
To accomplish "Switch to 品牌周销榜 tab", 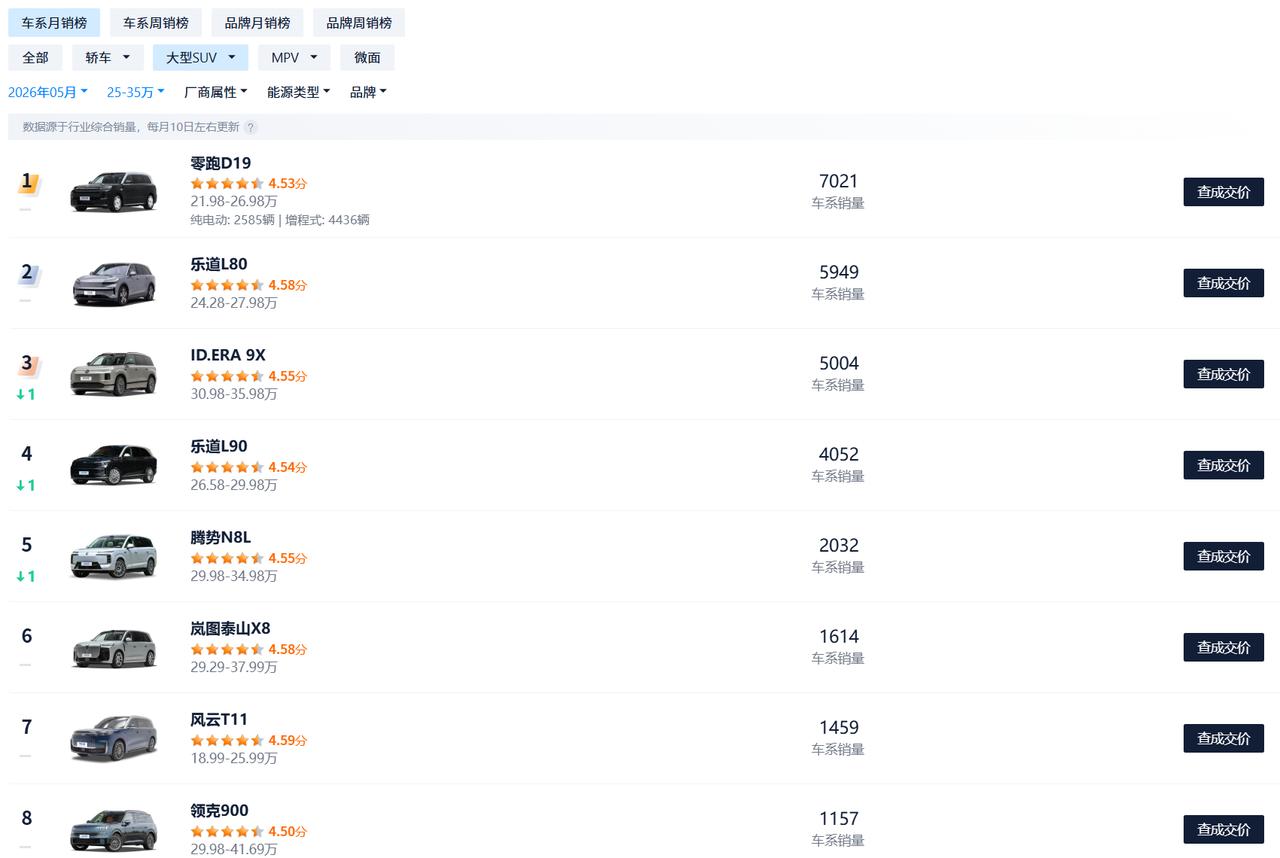I will click(359, 23).
